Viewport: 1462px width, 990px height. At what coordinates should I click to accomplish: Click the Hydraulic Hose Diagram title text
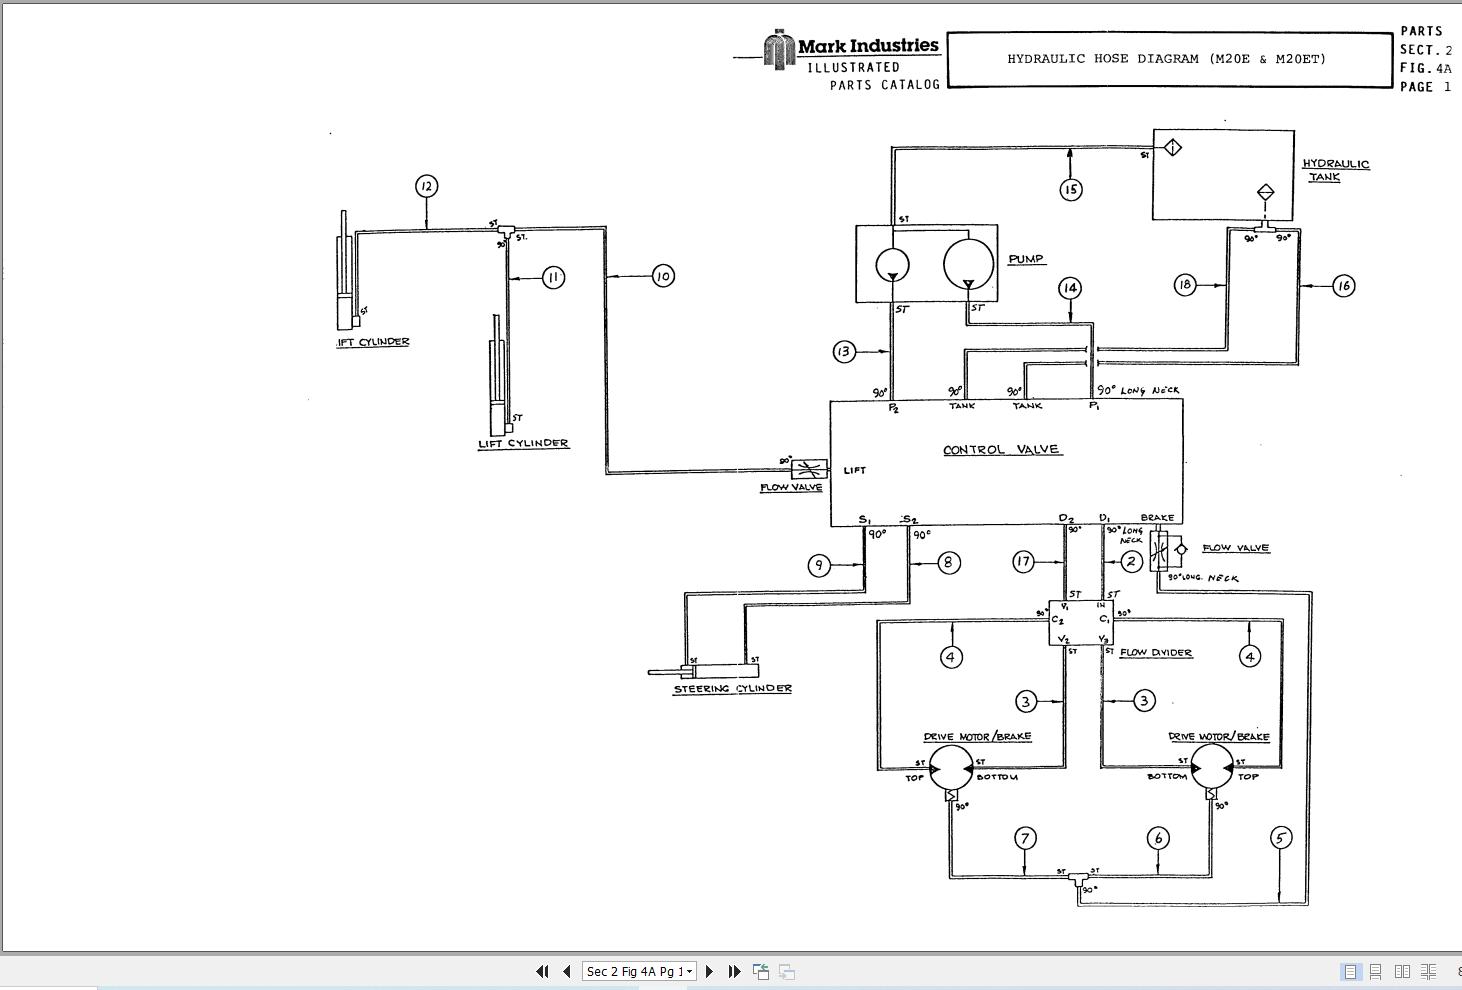point(1167,59)
